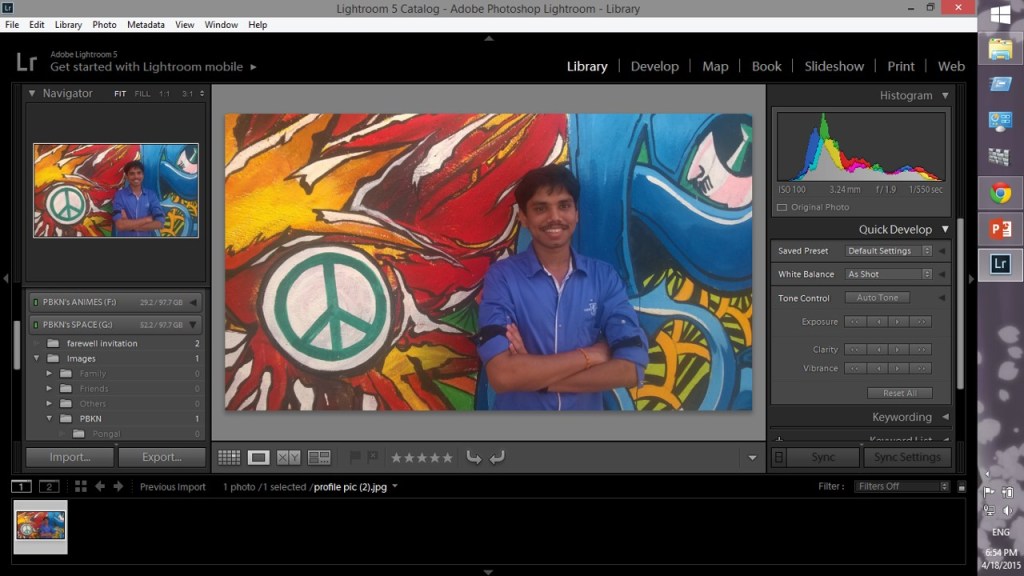Open Google Chrome from the taskbar
This screenshot has width=1024, height=576.
click(1000, 192)
